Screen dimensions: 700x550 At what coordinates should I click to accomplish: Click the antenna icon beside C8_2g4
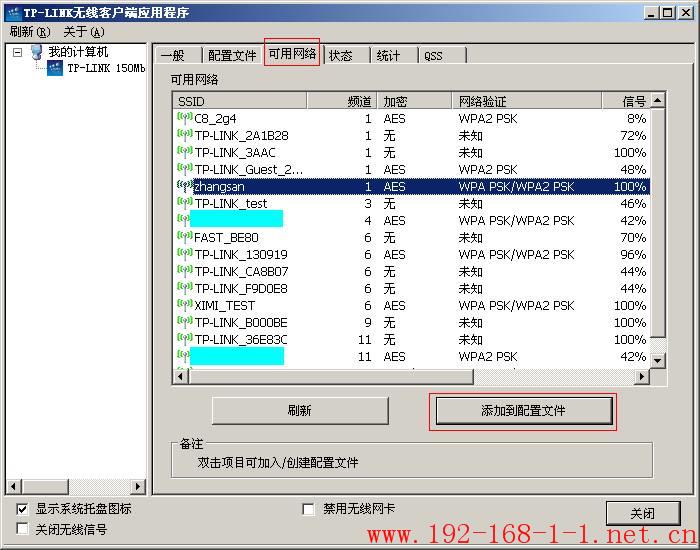(x=185, y=118)
